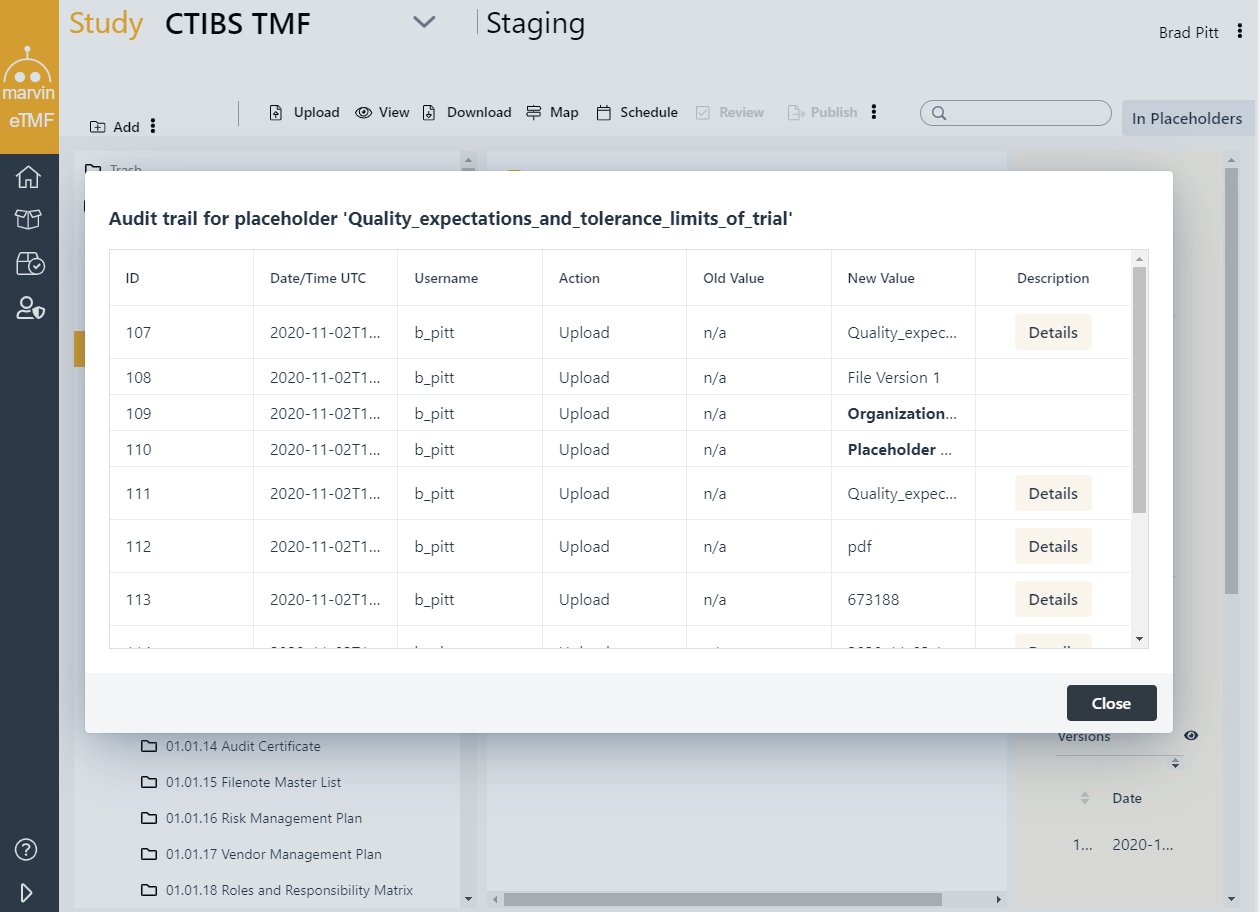The width and height of the screenshot is (1260, 912).
Task: Close the audit trail dialog
Action: click(x=1111, y=703)
